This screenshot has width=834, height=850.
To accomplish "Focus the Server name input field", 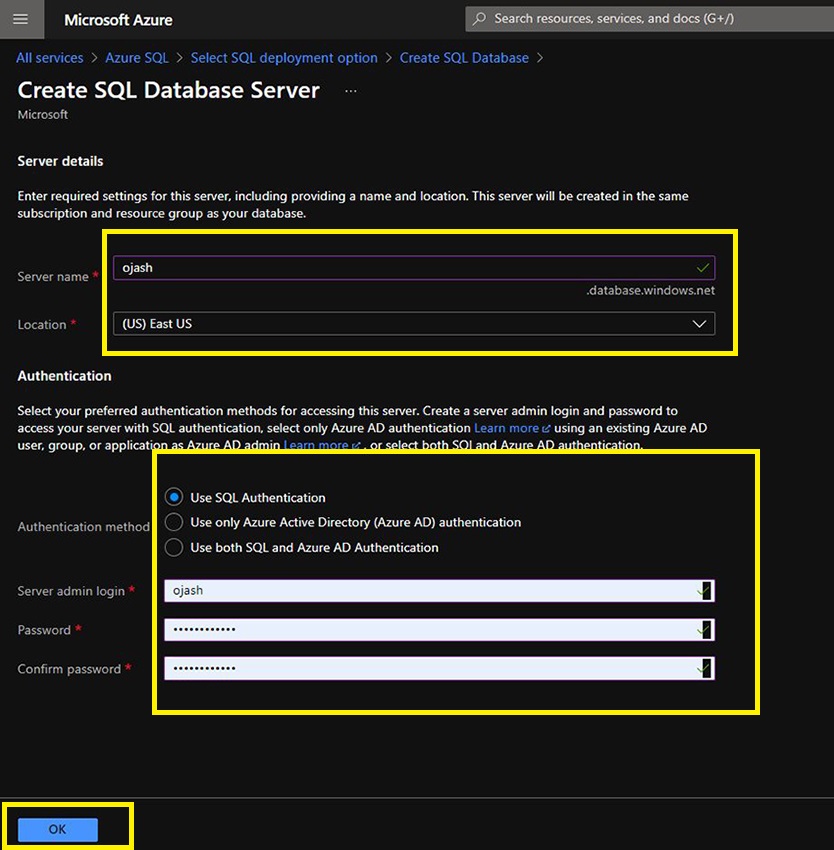I will [x=414, y=268].
